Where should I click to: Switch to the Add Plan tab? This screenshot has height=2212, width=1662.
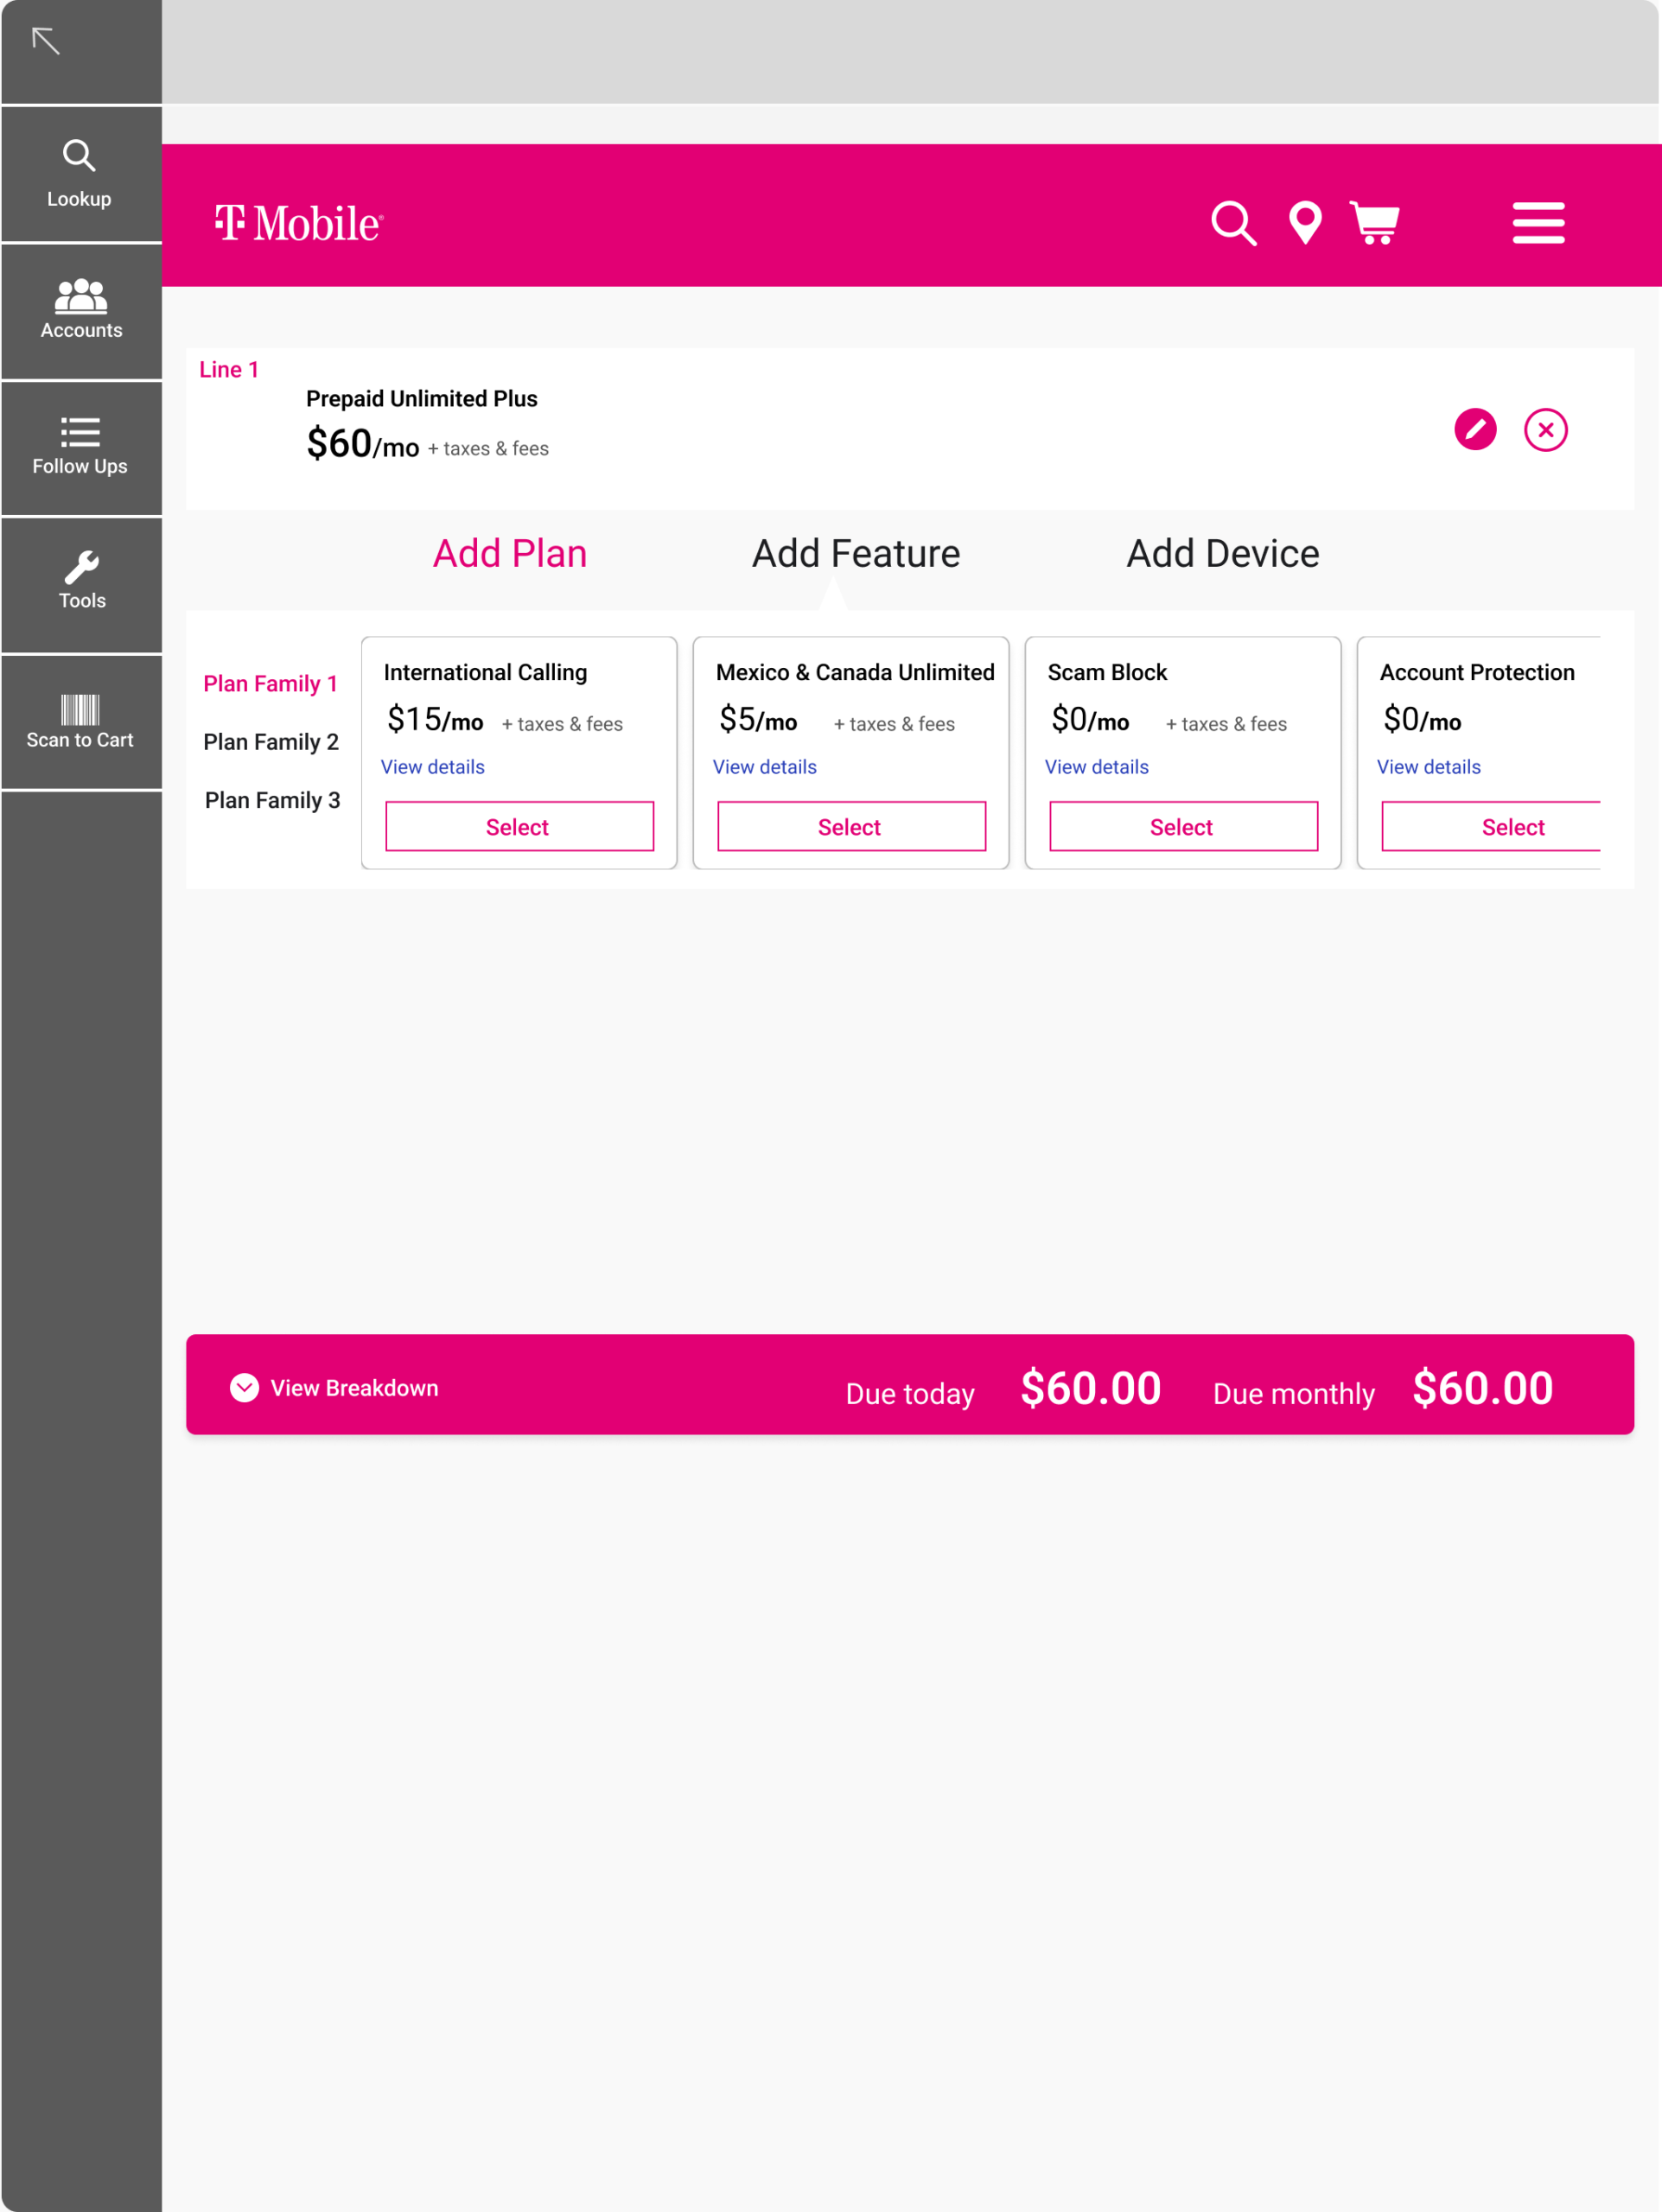(509, 553)
